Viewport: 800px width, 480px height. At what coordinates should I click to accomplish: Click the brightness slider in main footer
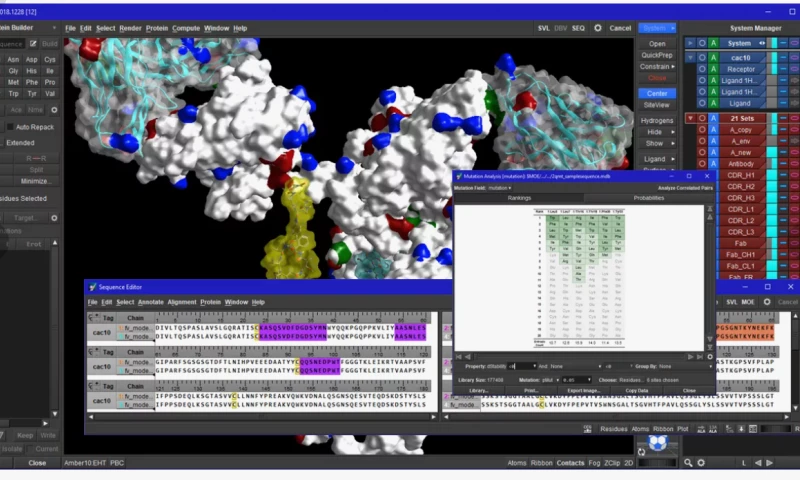pos(657,463)
